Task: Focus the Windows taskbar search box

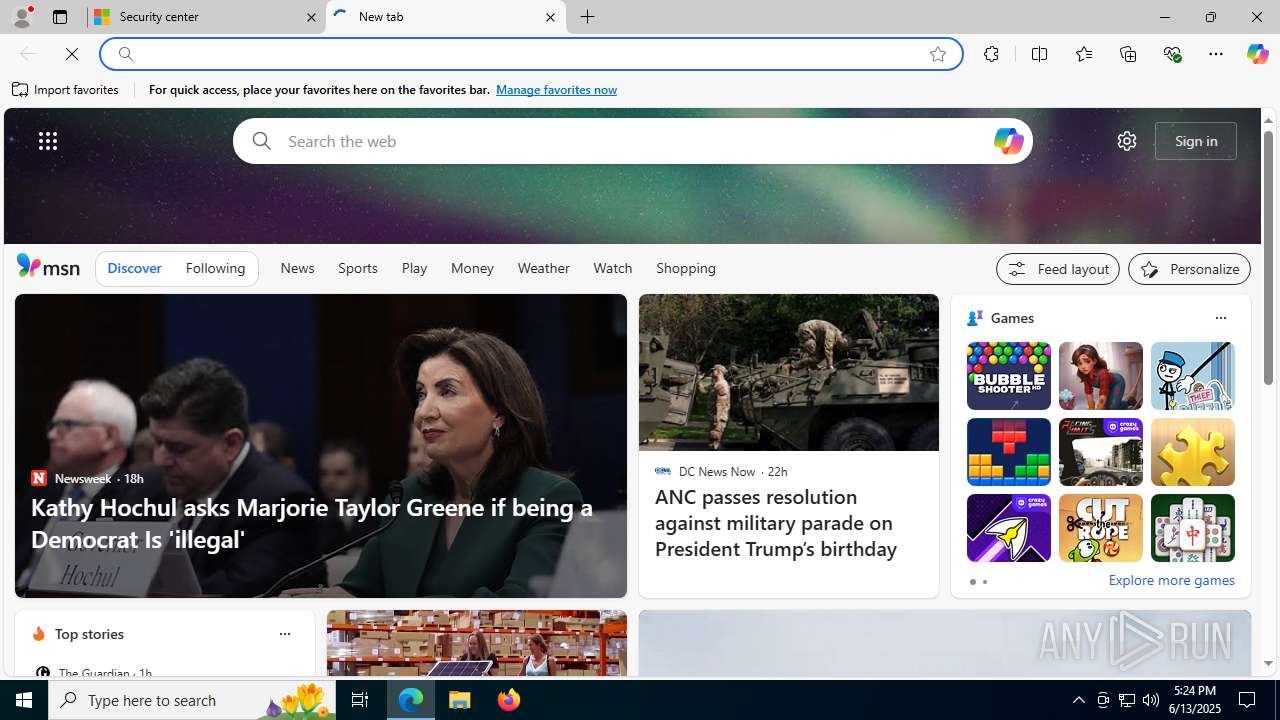Action: 191,700
